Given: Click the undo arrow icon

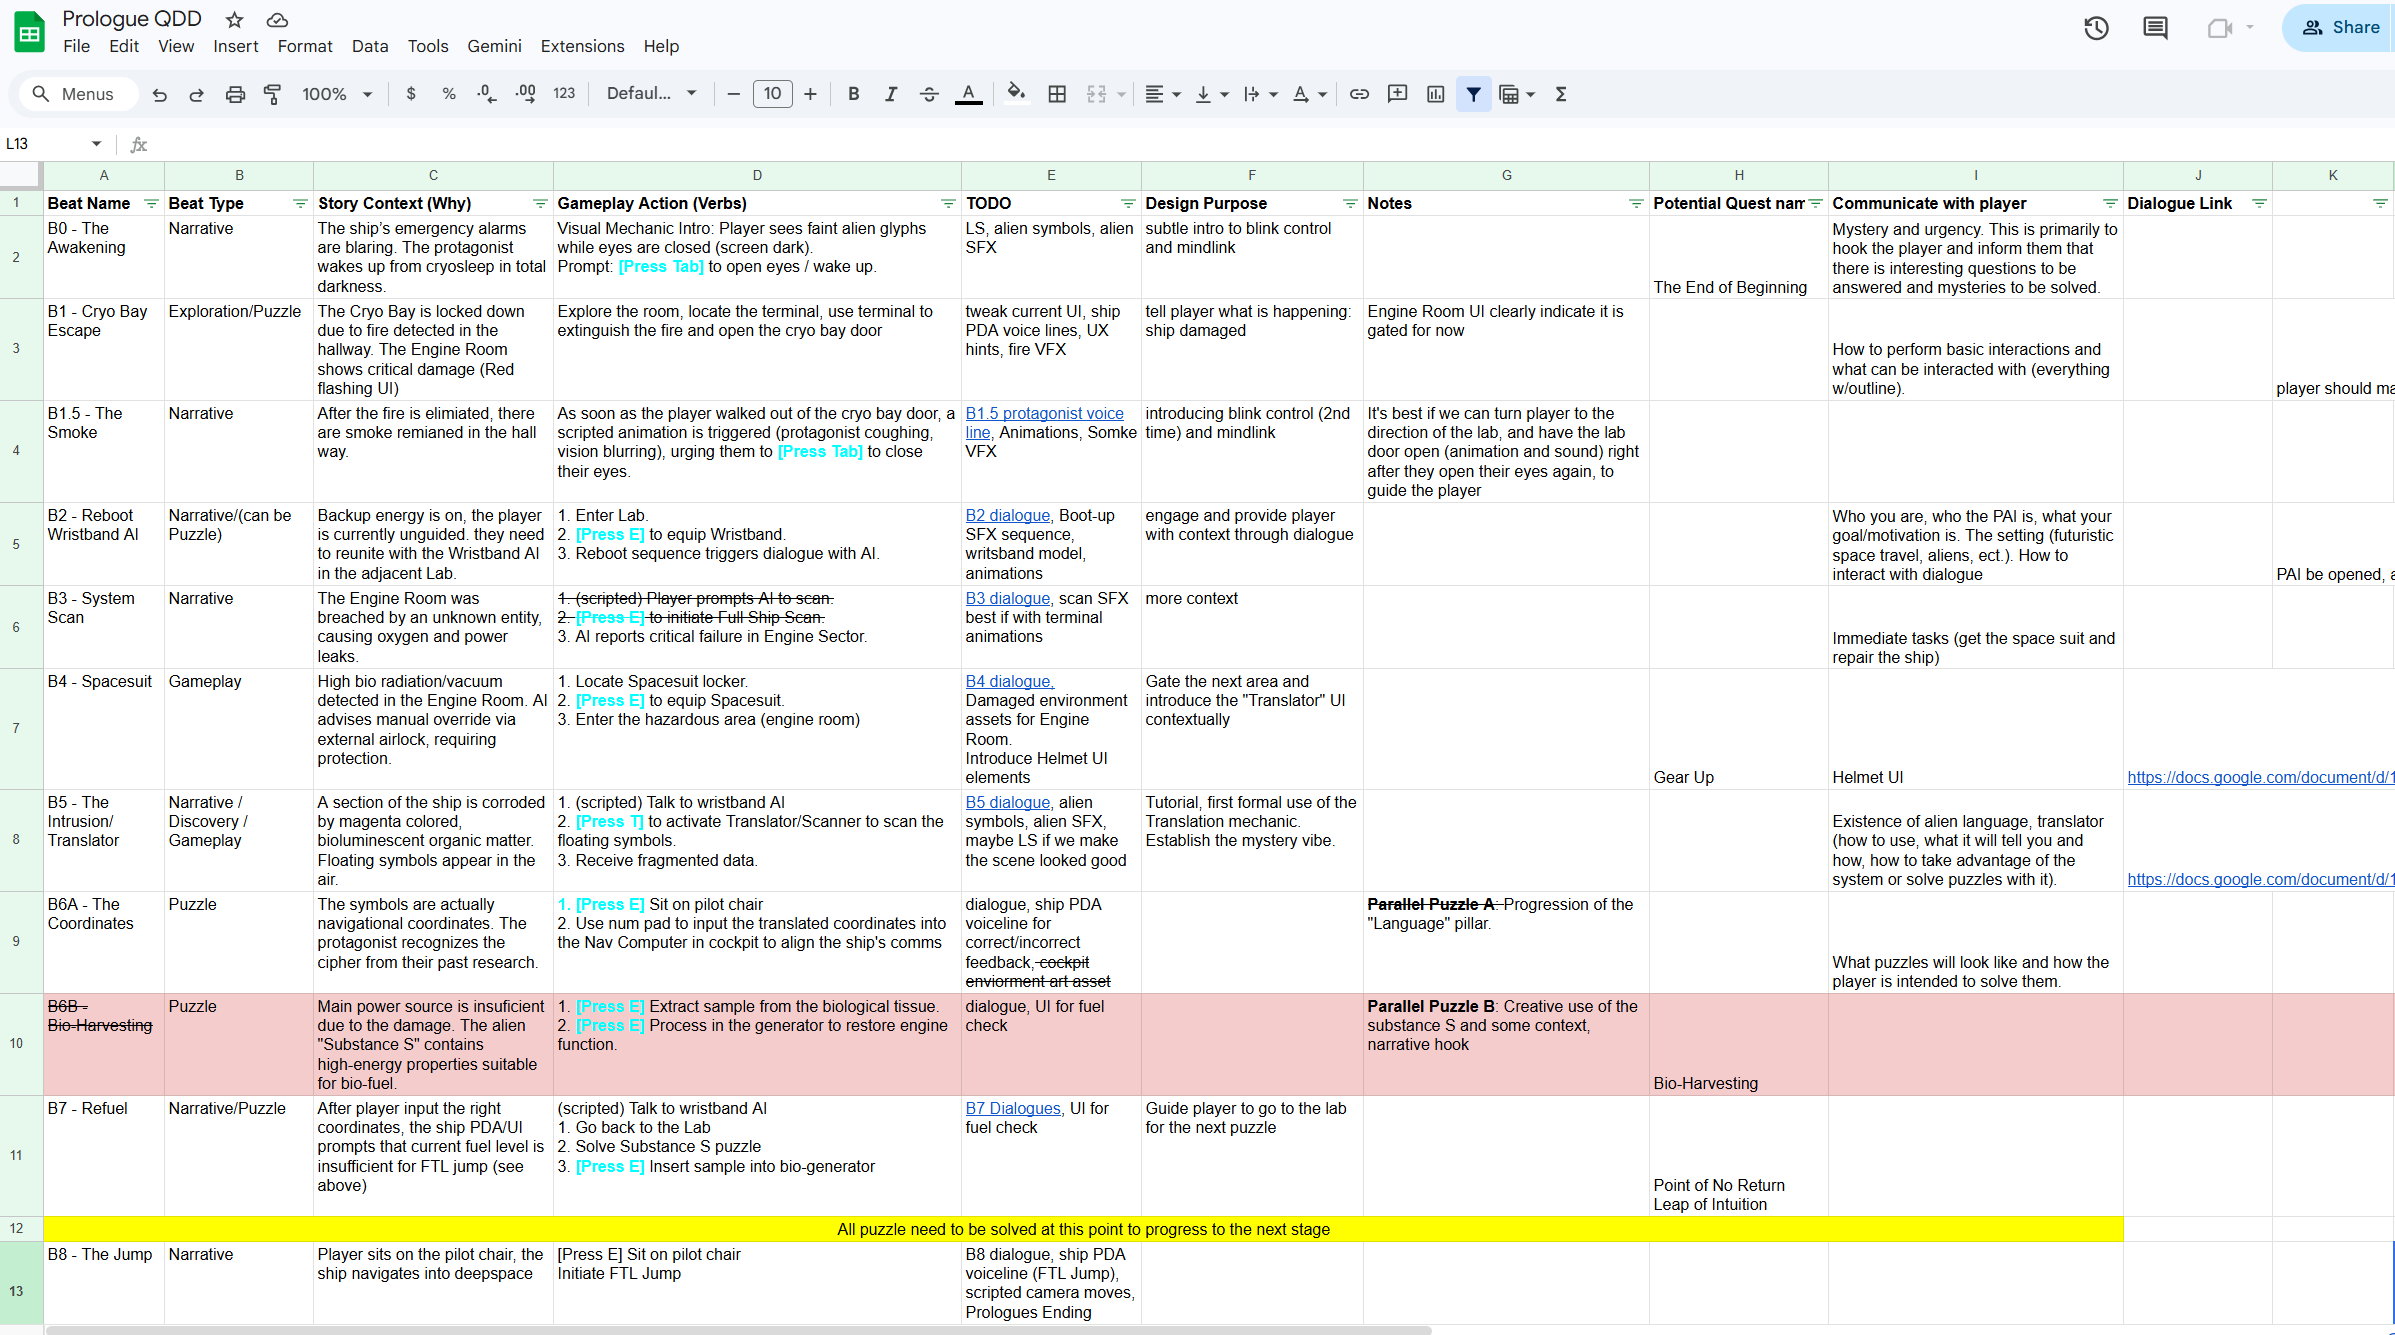Looking at the screenshot, I should 159,94.
